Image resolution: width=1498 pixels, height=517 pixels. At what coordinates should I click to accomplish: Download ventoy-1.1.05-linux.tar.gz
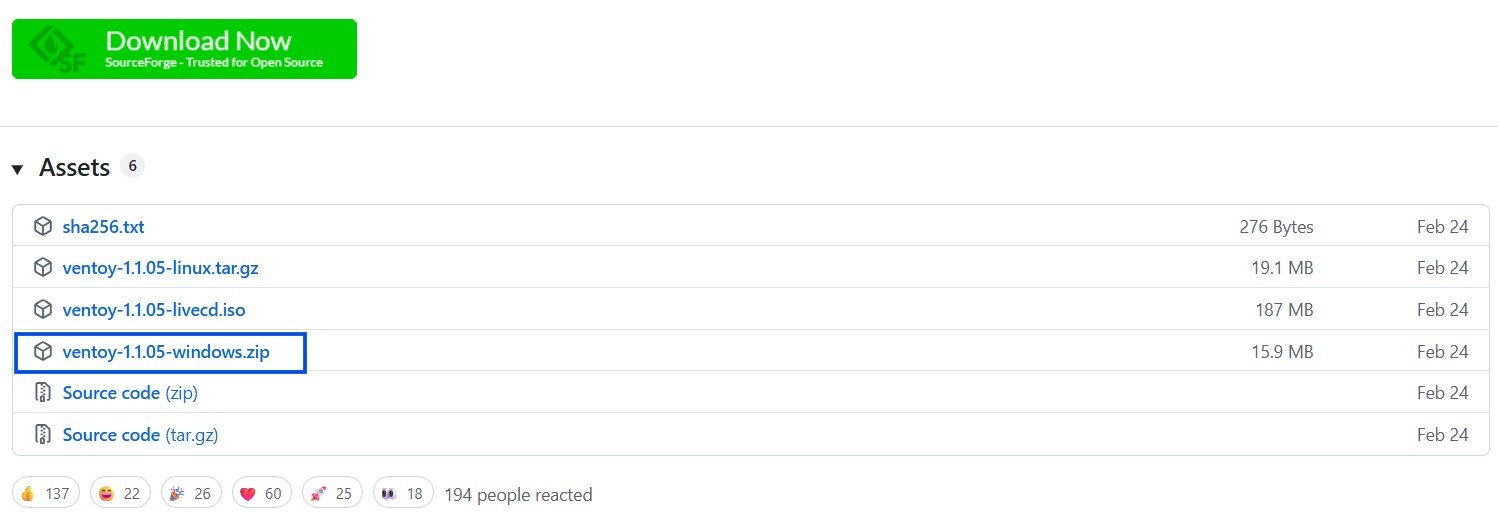160,268
